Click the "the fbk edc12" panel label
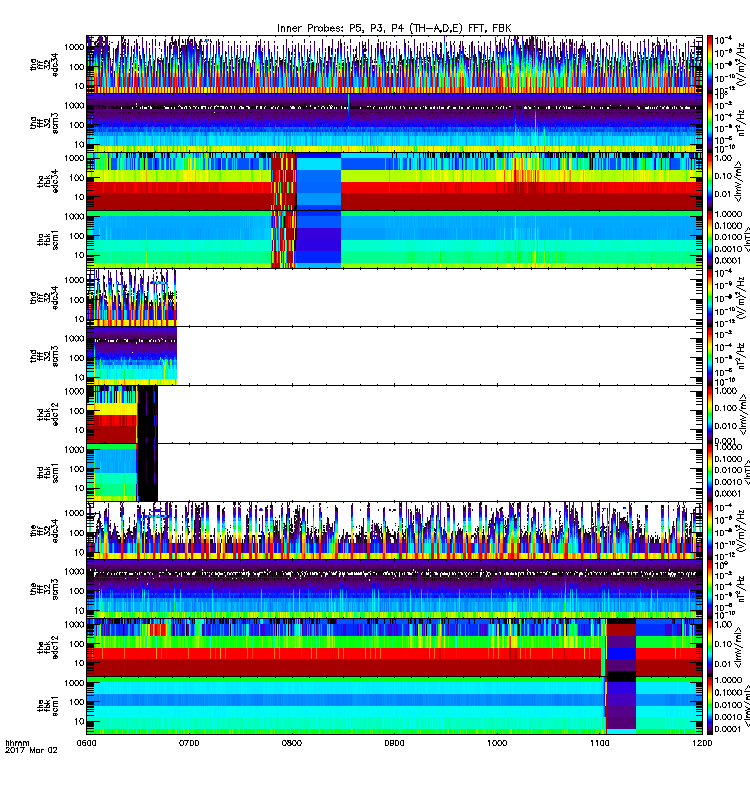750x800 pixels. click(x=48, y=647)
